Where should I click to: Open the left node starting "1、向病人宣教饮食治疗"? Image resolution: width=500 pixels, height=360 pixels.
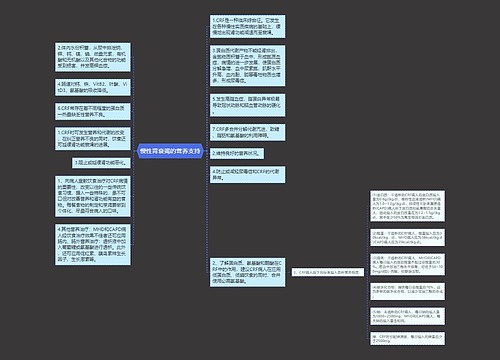point(93,197)
